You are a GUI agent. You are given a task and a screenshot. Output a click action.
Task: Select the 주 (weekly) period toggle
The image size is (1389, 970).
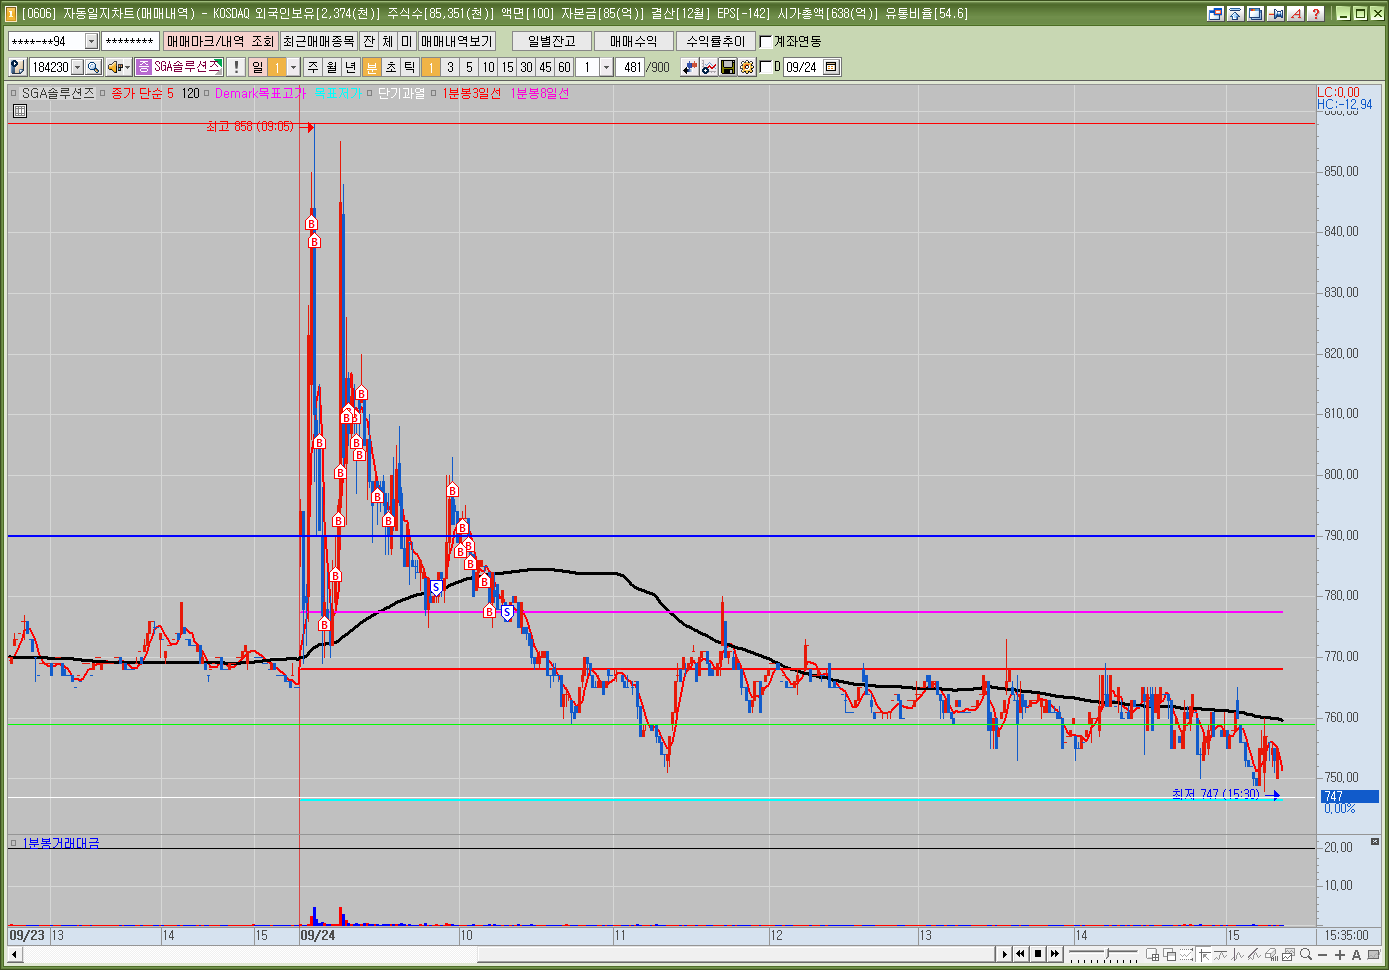(x=314, y=67)
